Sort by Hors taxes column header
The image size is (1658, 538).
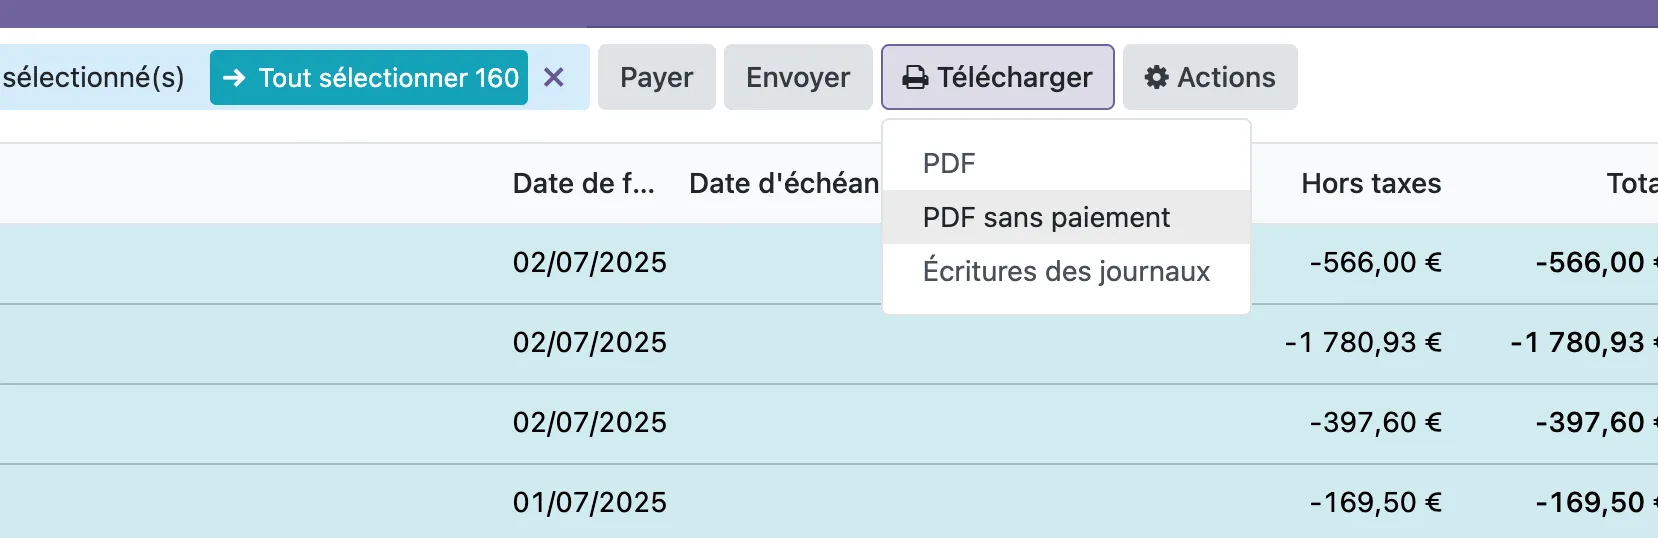coord(1371,183)
